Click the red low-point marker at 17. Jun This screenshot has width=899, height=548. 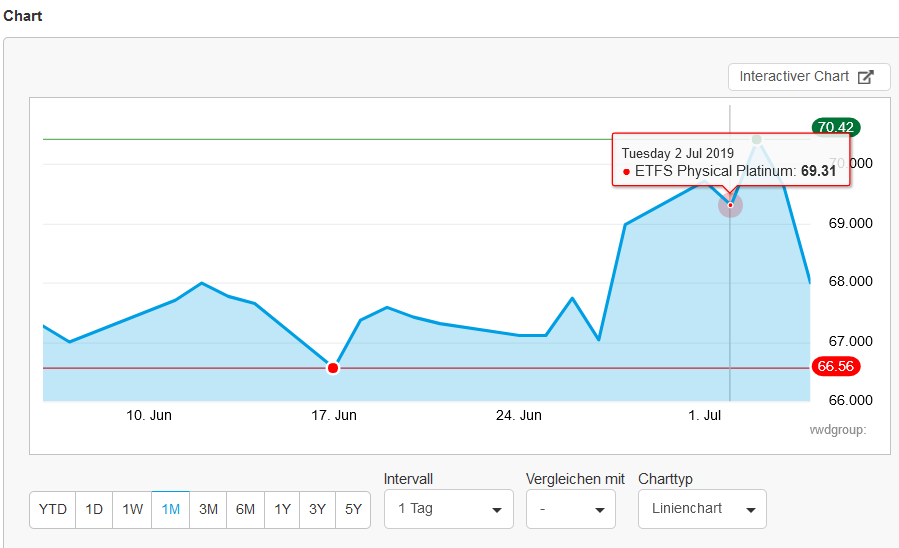click(333, 368)
